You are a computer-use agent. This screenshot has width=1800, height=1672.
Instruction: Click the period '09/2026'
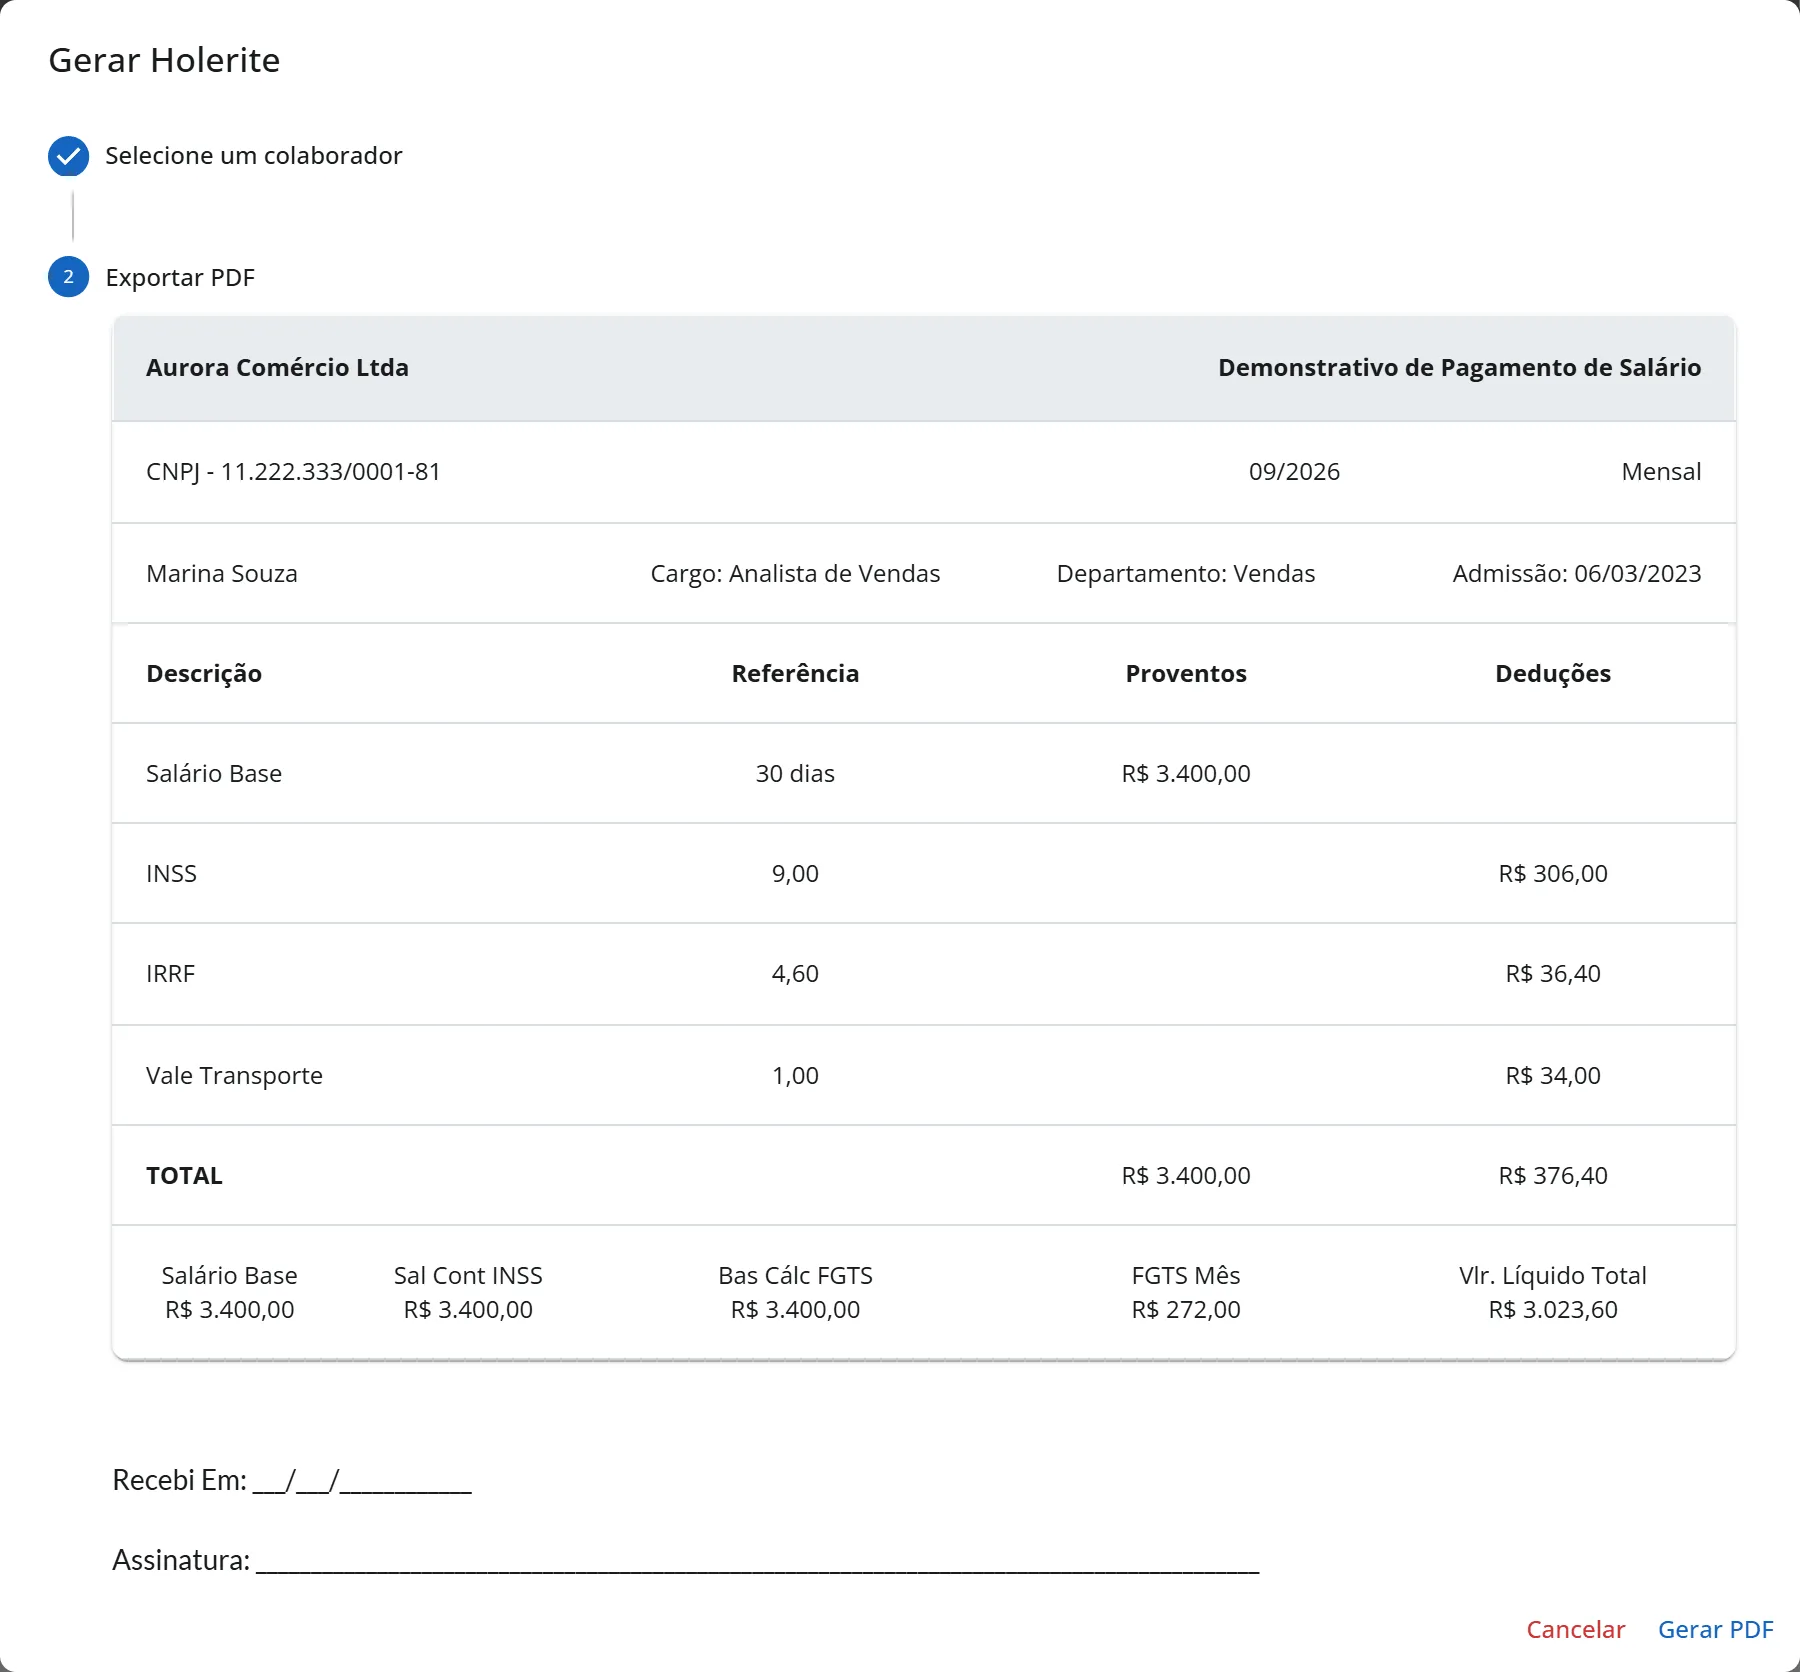(x=1294, y=472)
